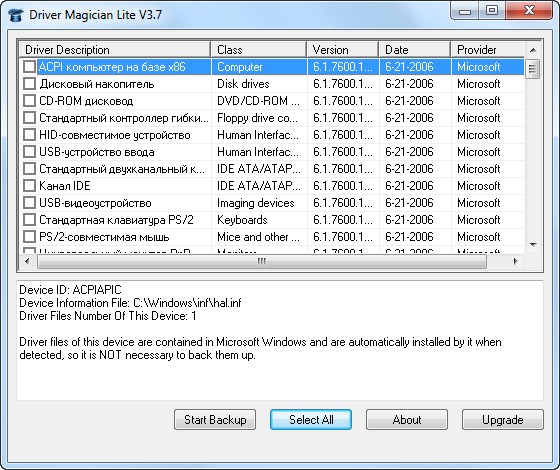The width and height of the screenshot is (560, 470).
Task: Sort list by Provider column header
Action: [488, 50]
